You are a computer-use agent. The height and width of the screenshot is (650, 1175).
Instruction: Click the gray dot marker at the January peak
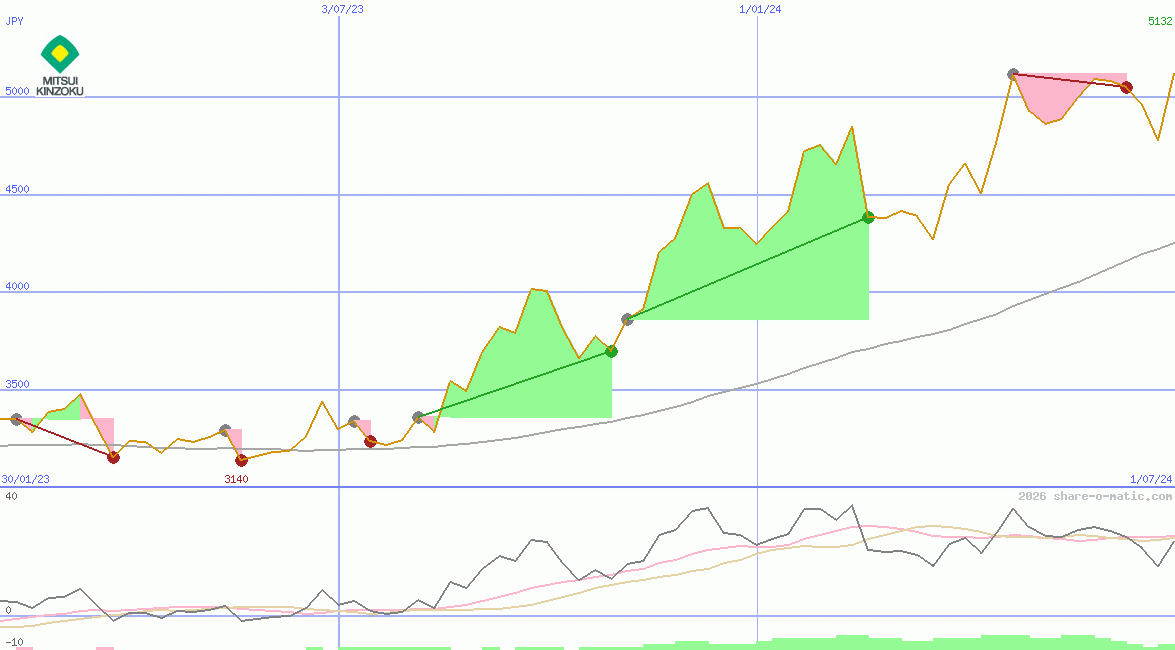[1012, 73]
